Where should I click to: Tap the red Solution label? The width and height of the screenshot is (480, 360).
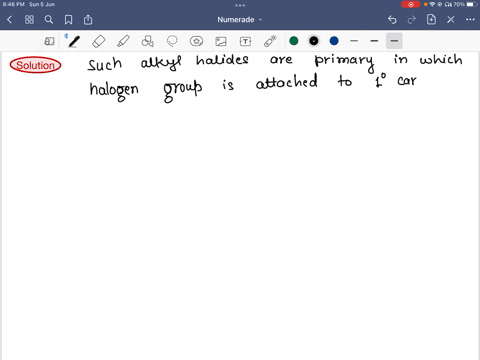pyautogui.click(x=35, y=65)
